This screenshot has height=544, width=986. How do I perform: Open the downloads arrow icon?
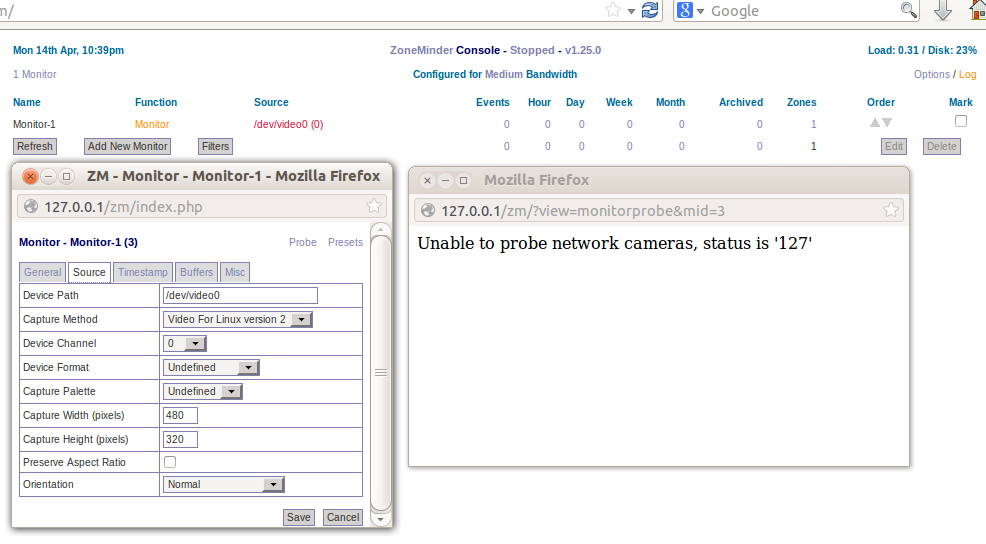click(942, 10)
